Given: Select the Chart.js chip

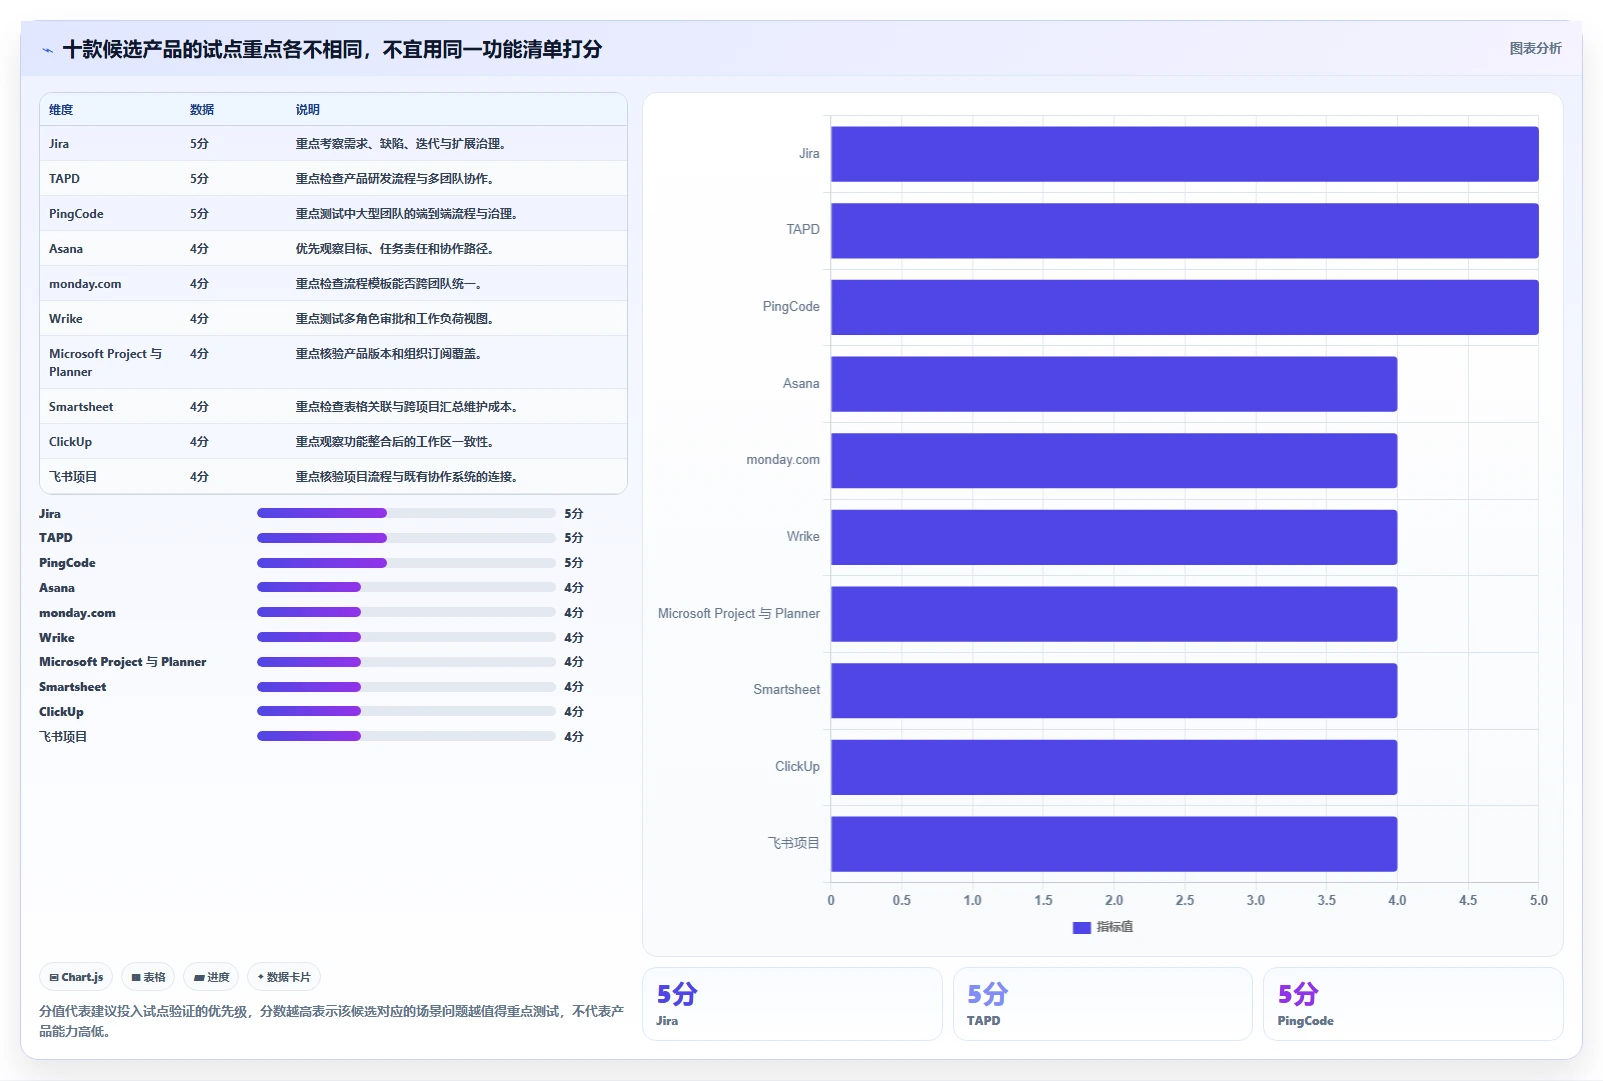Looking at the screenshot, I should (76, 977).
